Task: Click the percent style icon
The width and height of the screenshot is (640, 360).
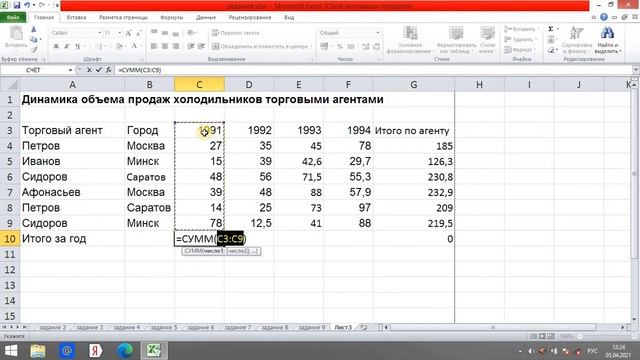Action: (x=340, y=47)
